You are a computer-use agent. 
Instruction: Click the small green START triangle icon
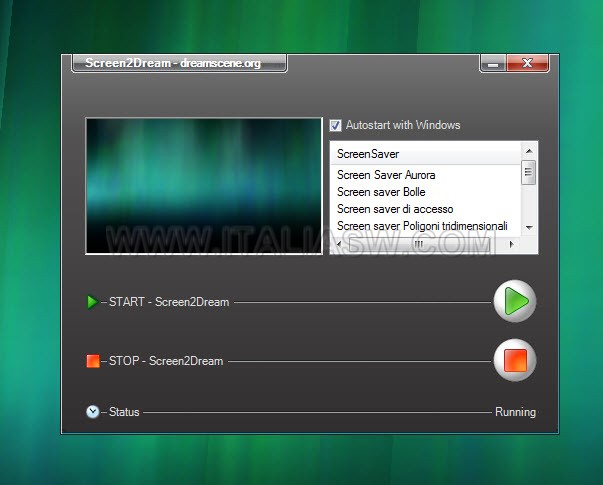(x=92, y=302)
